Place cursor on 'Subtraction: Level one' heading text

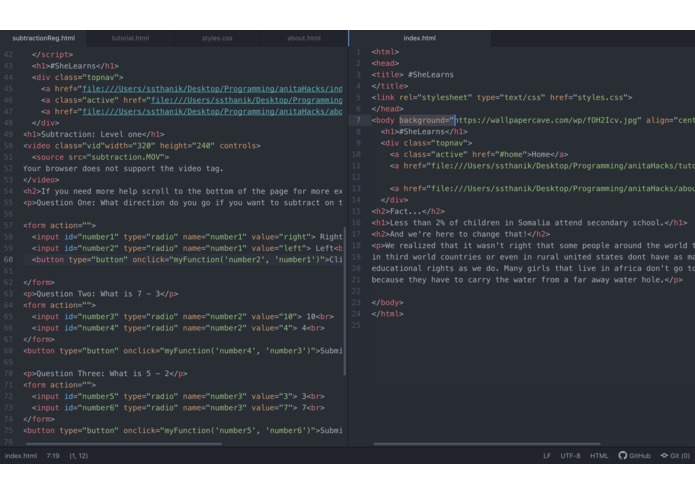click(92, 134)
